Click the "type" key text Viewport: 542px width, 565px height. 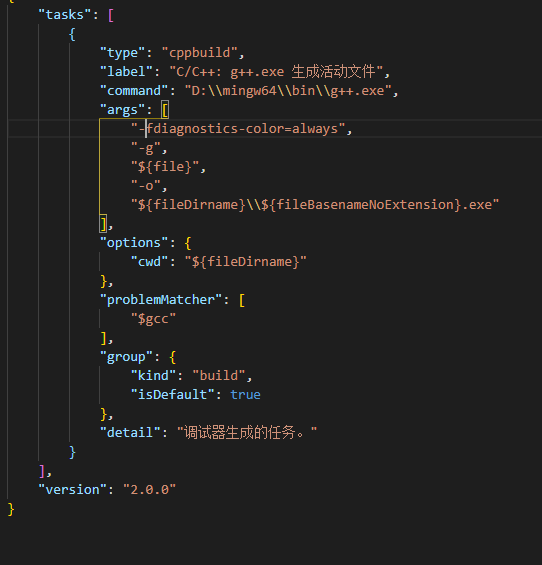tap(123, 53)
